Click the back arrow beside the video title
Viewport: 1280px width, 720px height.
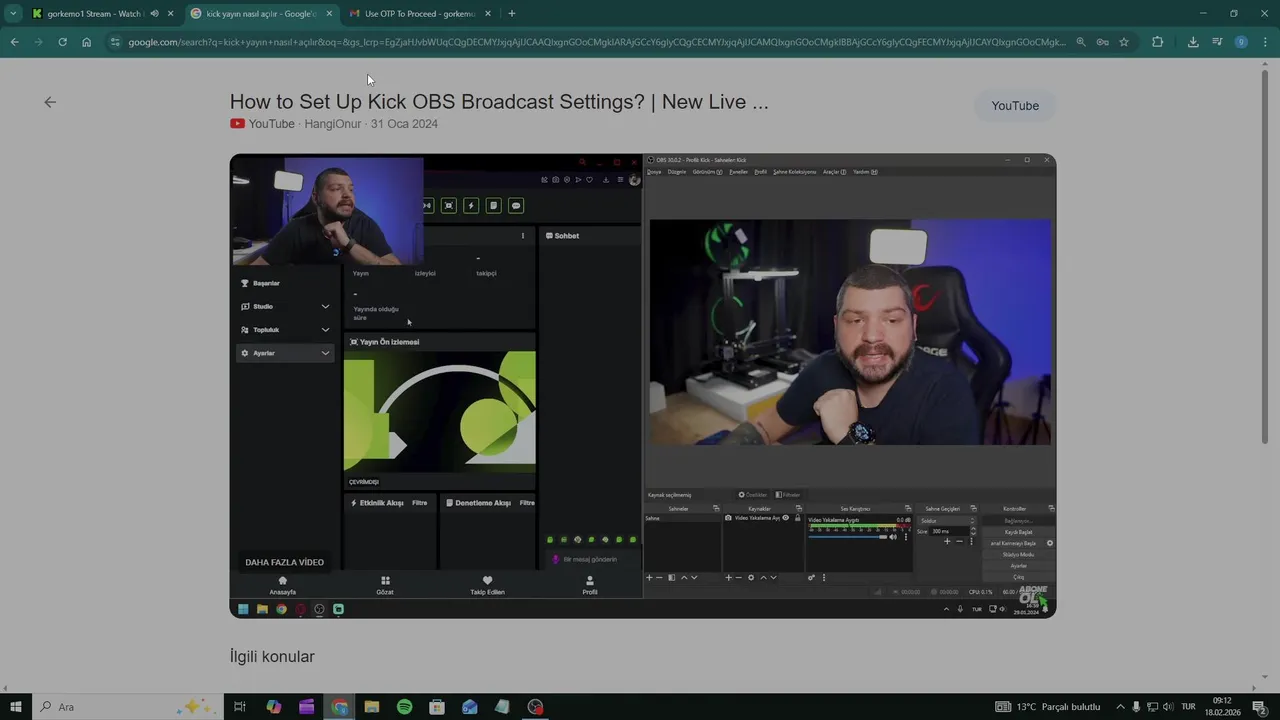tap(50, 102)
